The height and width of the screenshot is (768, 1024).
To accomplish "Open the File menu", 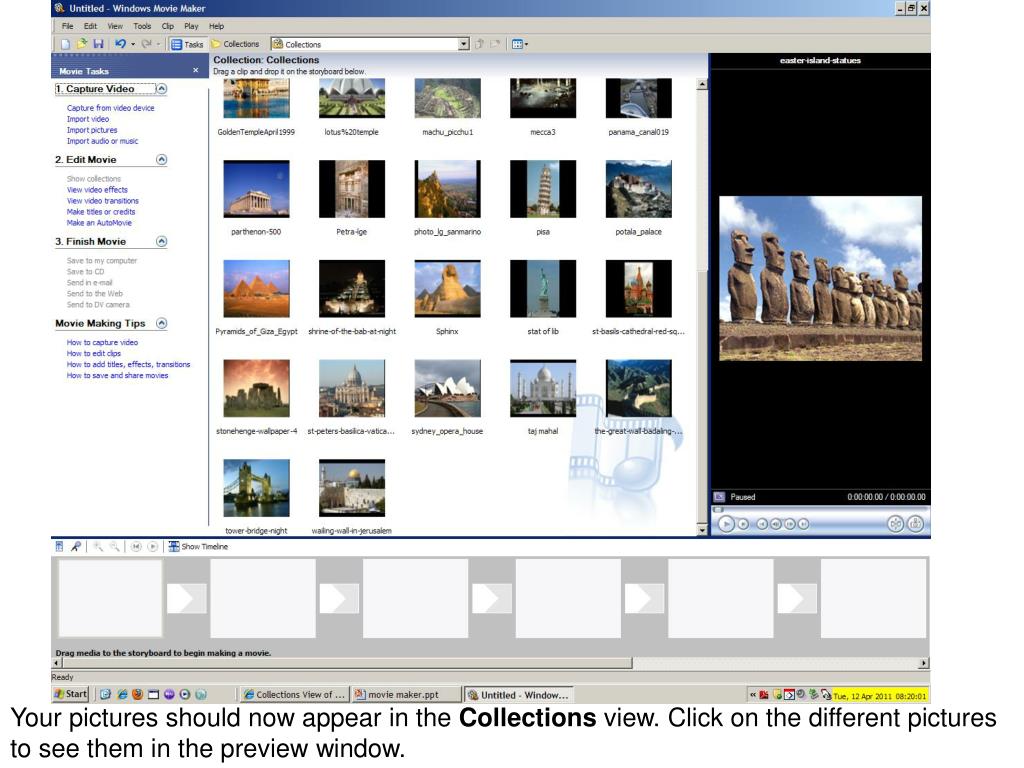I will click(67, 26).
